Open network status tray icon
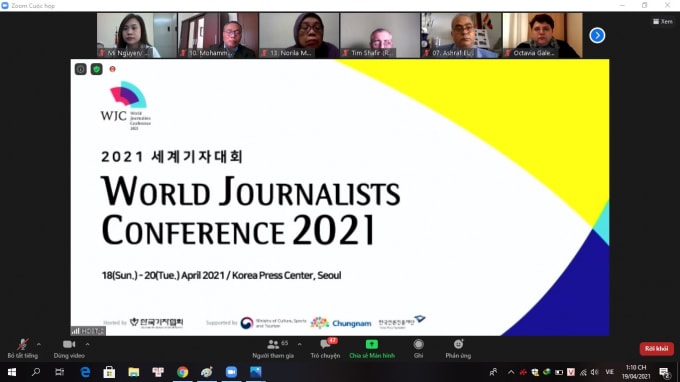 (583, 372)
